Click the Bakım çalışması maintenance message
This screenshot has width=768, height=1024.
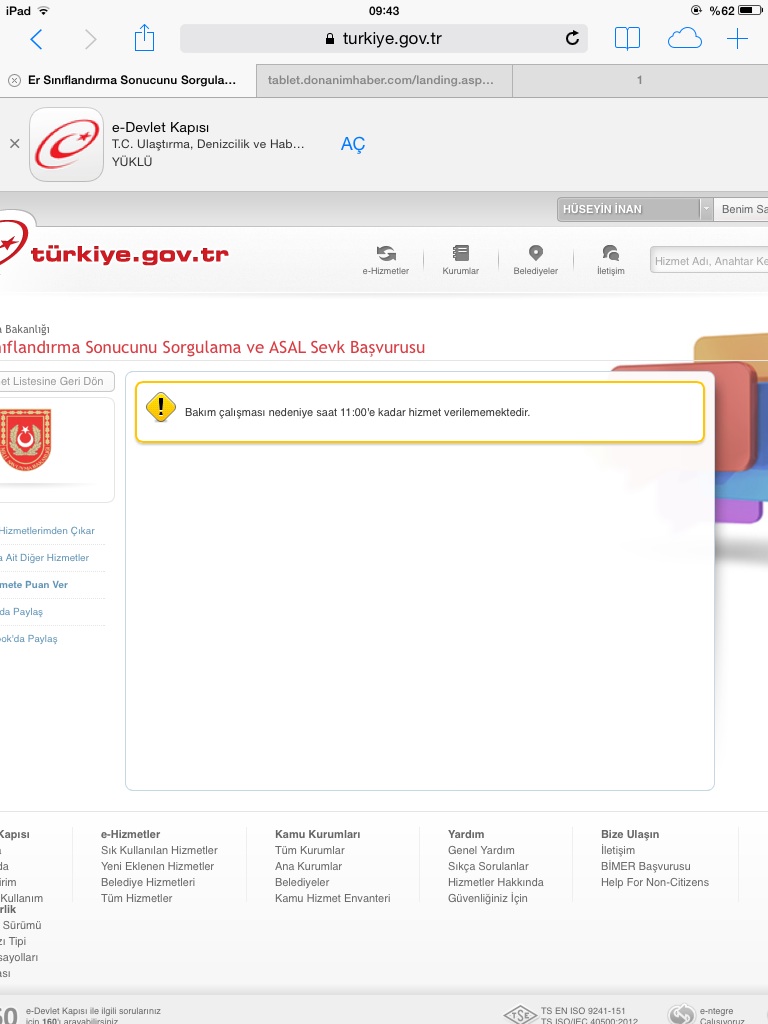357,412
